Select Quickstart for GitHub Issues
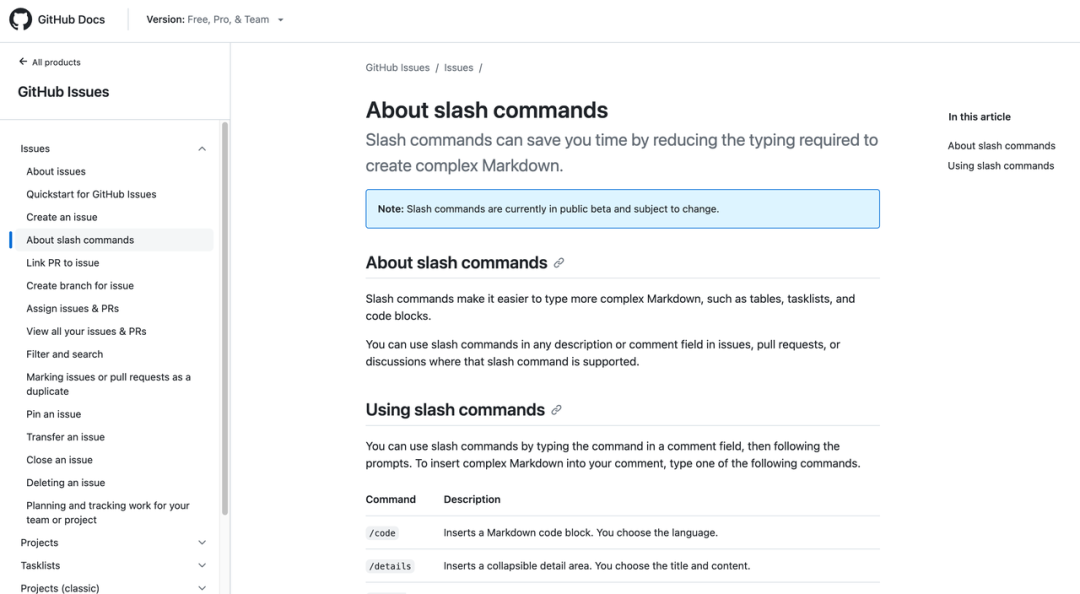Viewport: 1080px width, 594px height. point(91,195)
